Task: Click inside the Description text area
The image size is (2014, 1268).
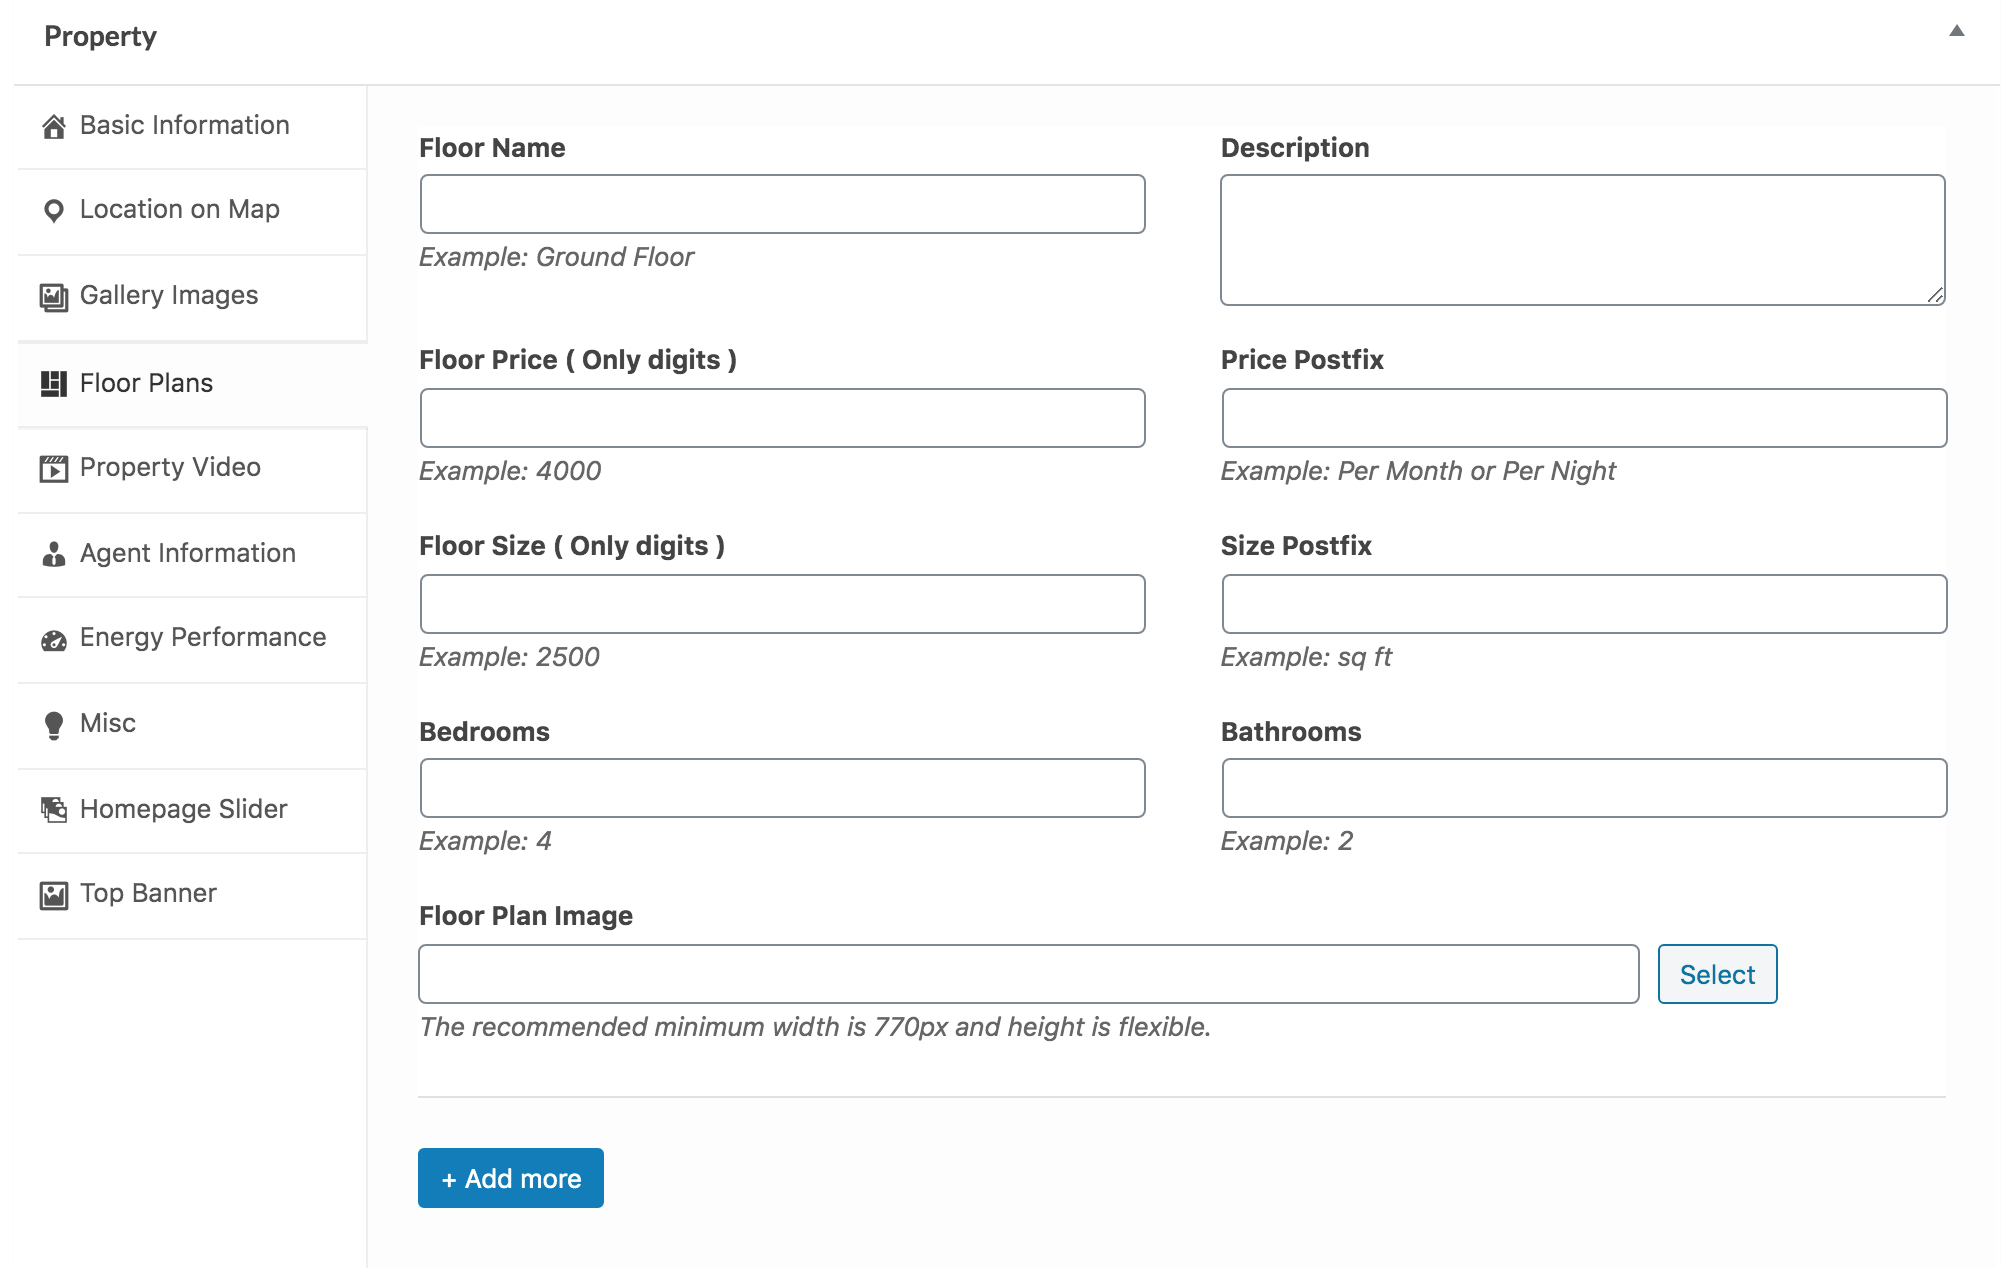Action: (1582, 240)
